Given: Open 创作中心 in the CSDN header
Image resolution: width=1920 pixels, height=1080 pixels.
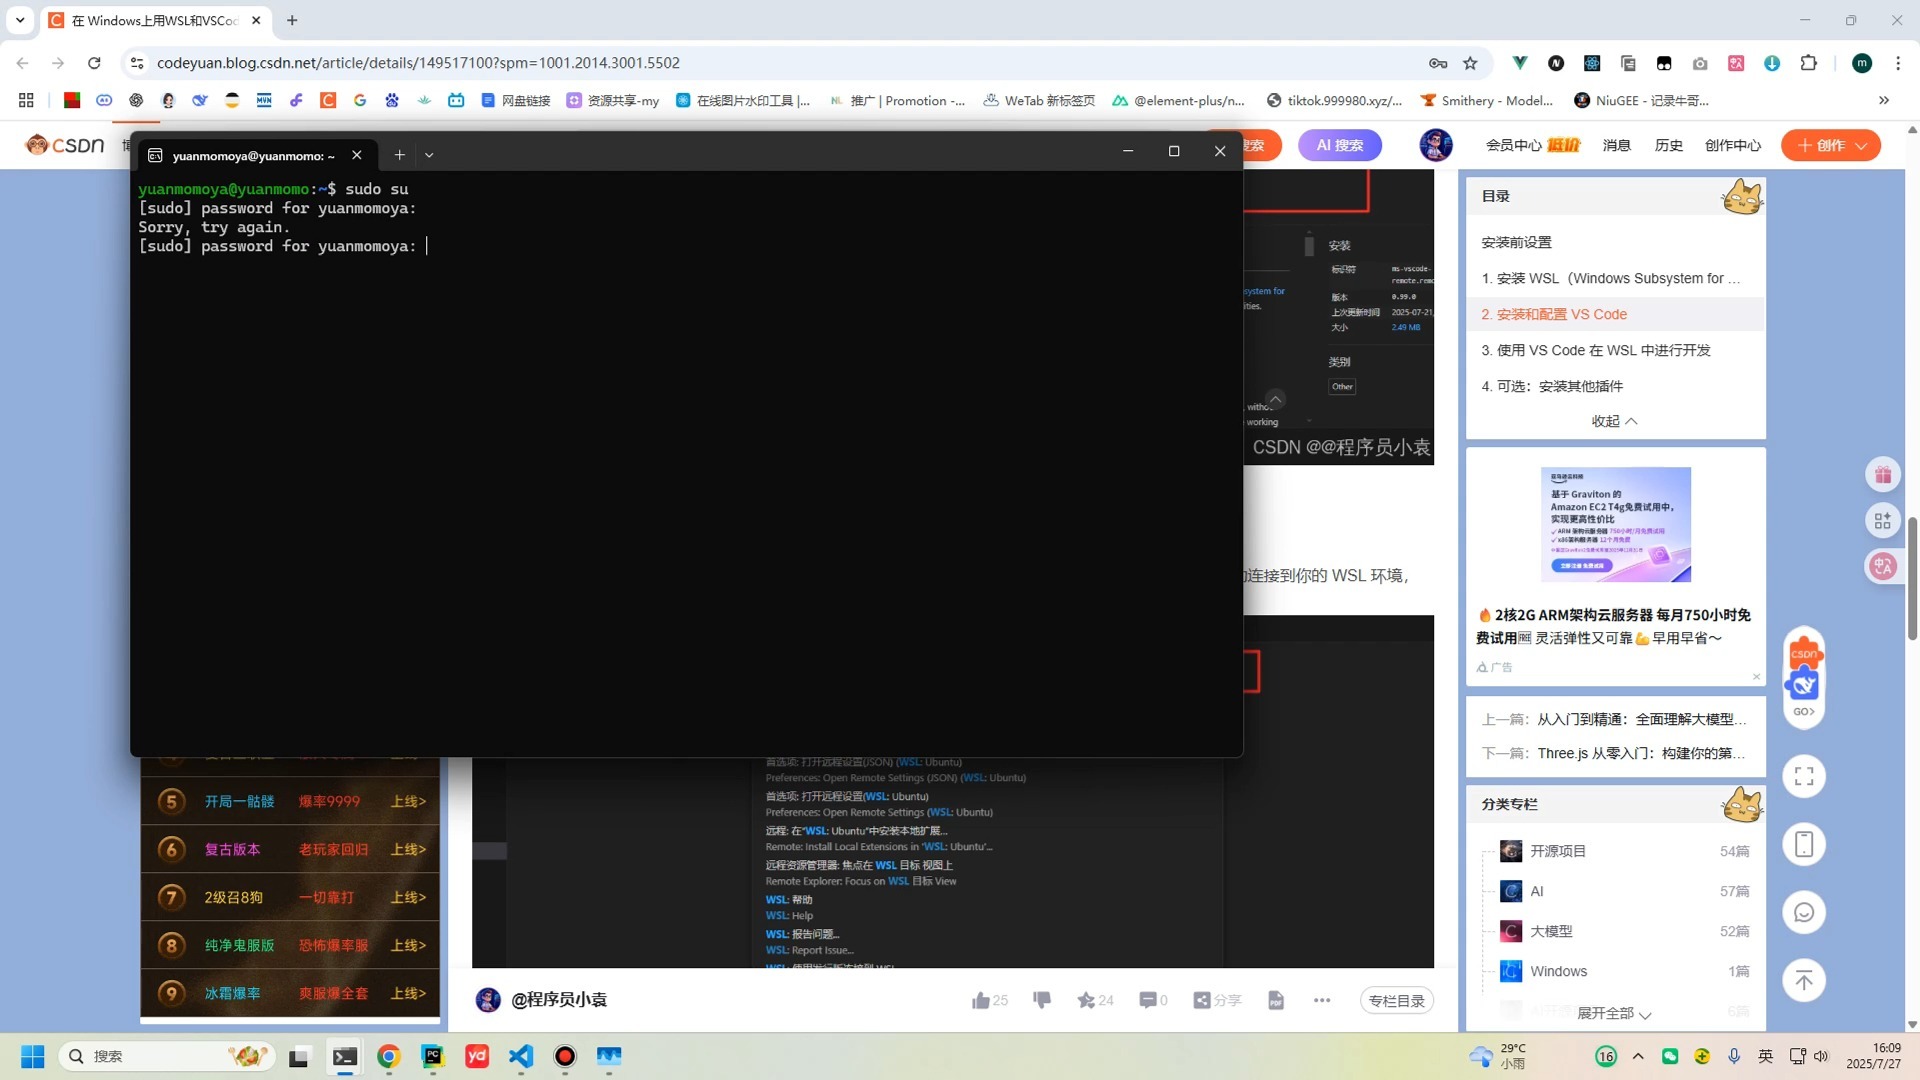Looking at the screenshot, I should [x=1732, y=145].
